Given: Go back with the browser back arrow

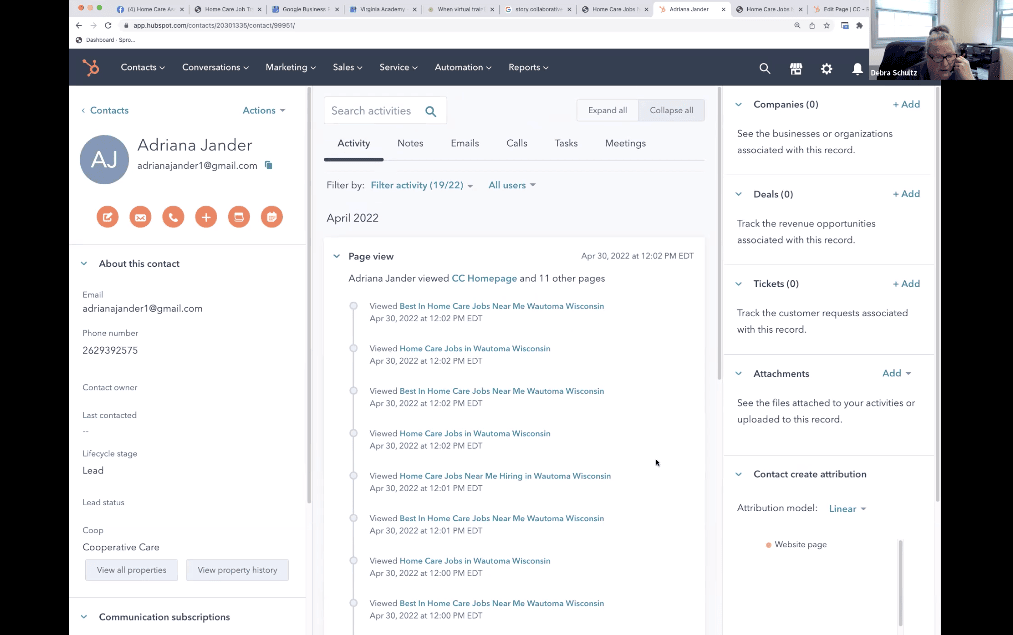Looking at the screenshot, I should tap(79, 25).
